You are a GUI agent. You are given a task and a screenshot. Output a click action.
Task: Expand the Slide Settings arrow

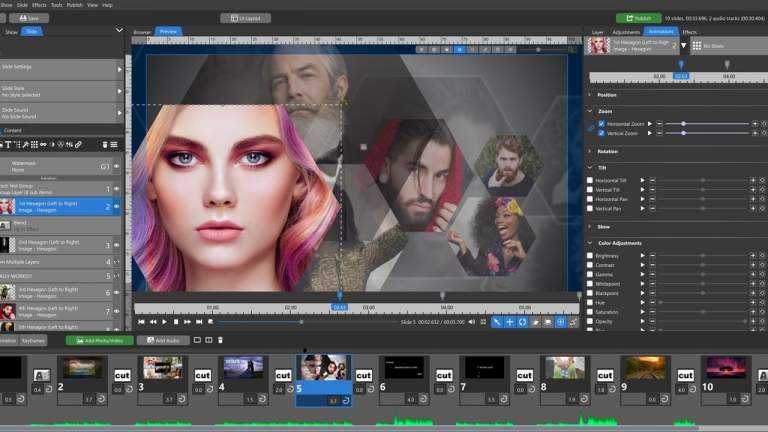pyautogui.click(x=119, y=70)
